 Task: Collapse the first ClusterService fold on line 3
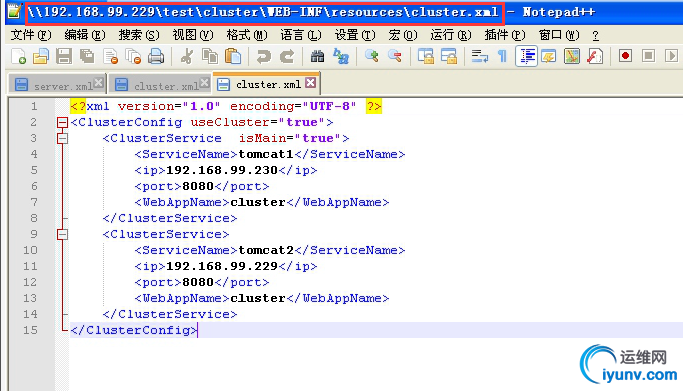pyautogui.click(x=62, y=138)
